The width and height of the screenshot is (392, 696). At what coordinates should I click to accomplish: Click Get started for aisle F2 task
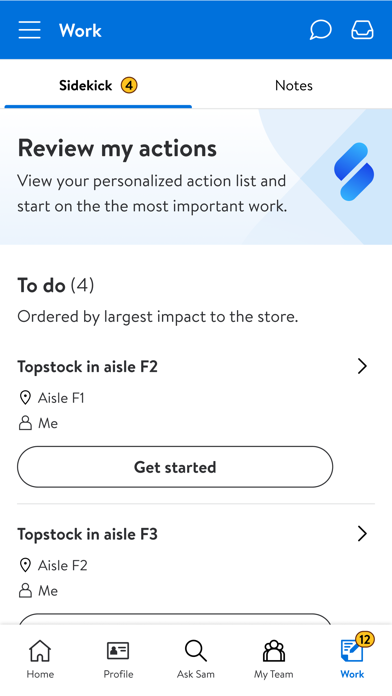(175, 467)
